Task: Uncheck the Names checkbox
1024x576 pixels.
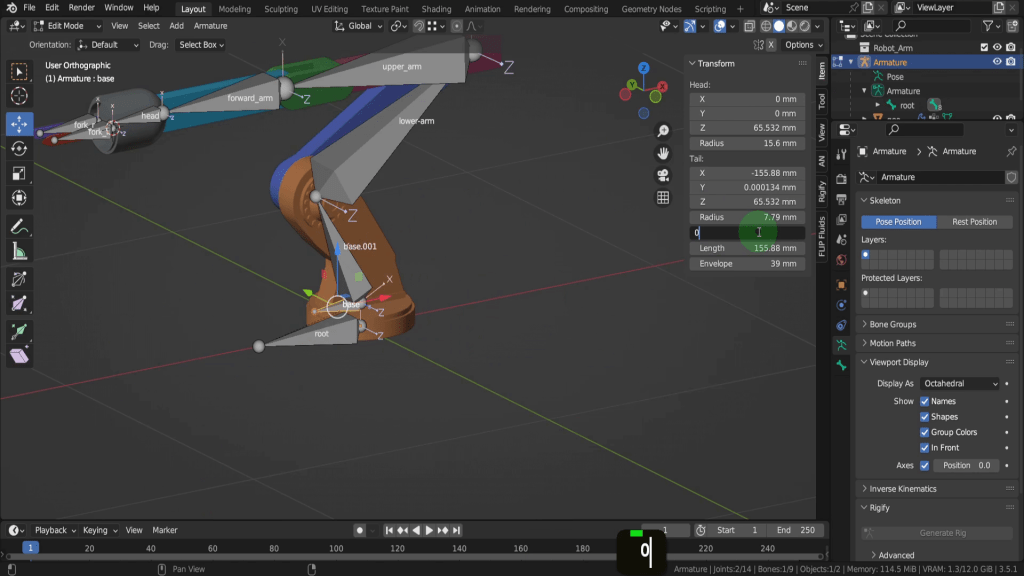Action: tap(924, 401)
